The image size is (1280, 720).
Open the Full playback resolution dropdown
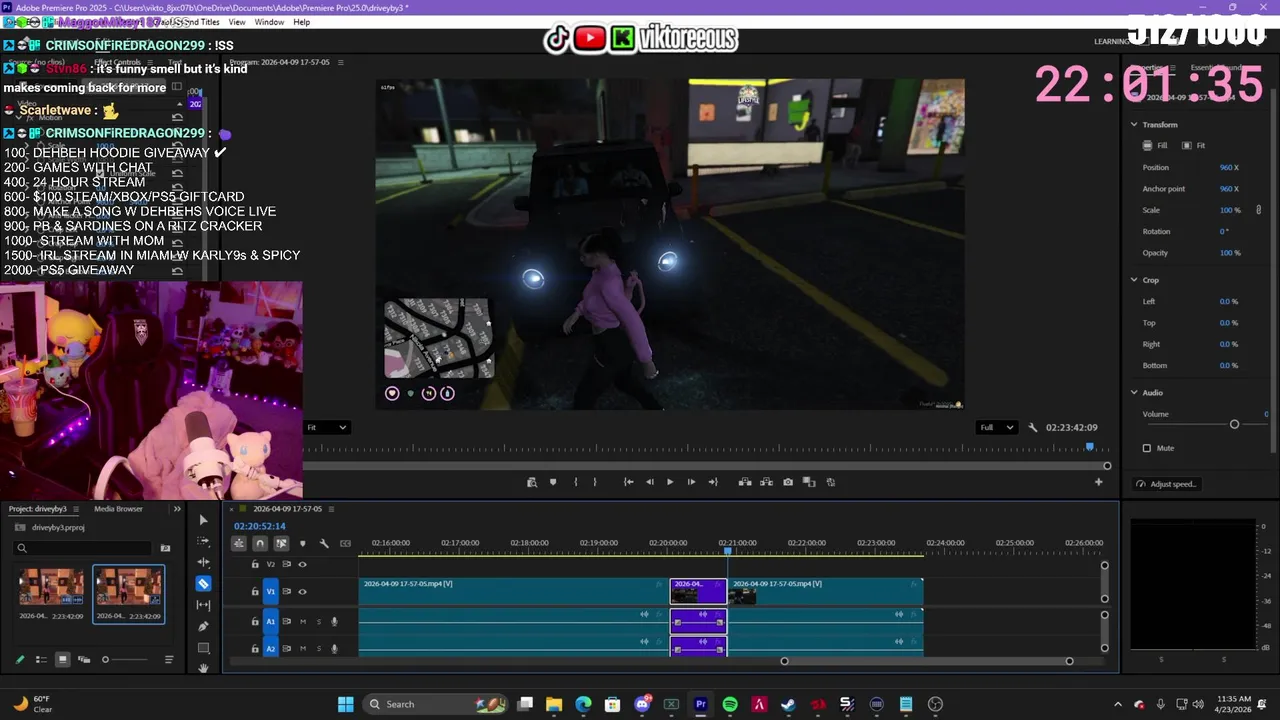(996, 427)
